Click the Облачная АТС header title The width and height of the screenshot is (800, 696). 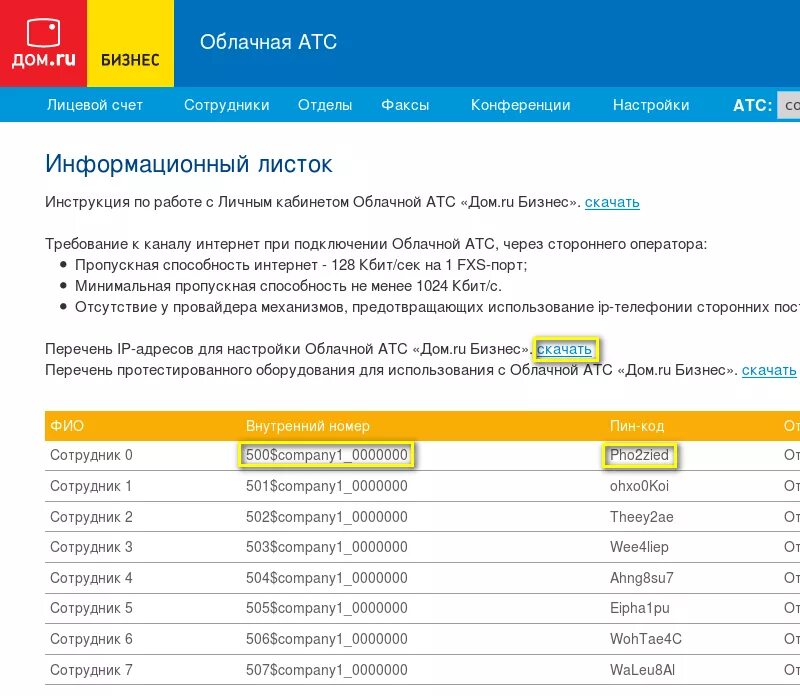(268, 42)
